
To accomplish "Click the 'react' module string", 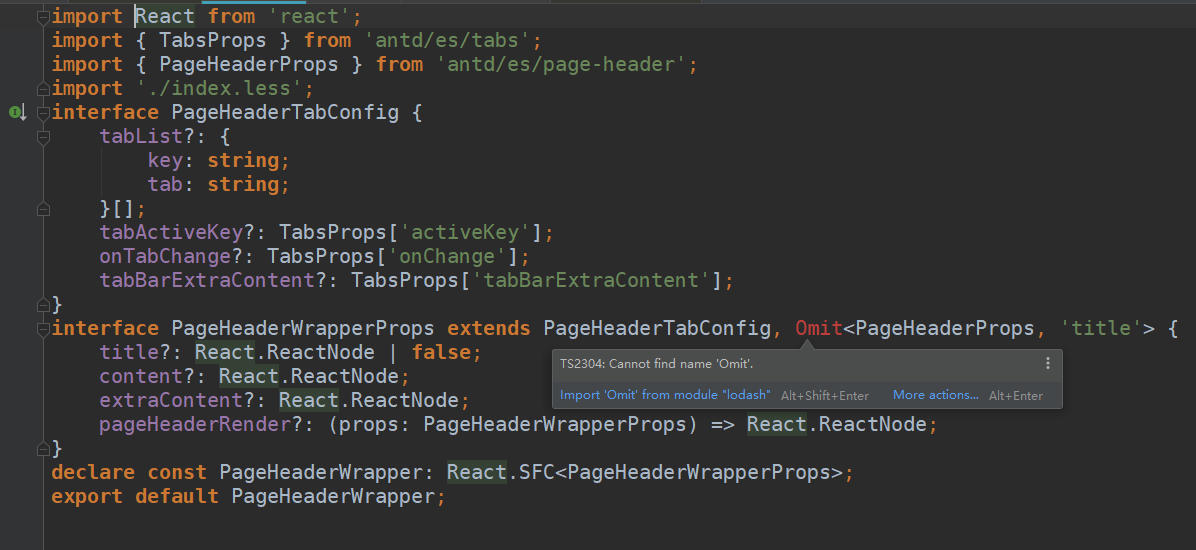I will click(x=308, y=16).
